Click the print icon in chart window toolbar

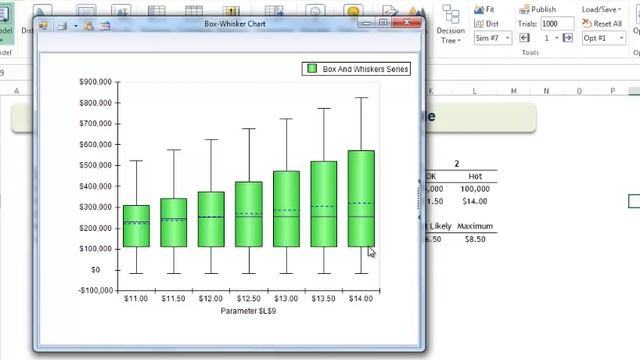62,26
